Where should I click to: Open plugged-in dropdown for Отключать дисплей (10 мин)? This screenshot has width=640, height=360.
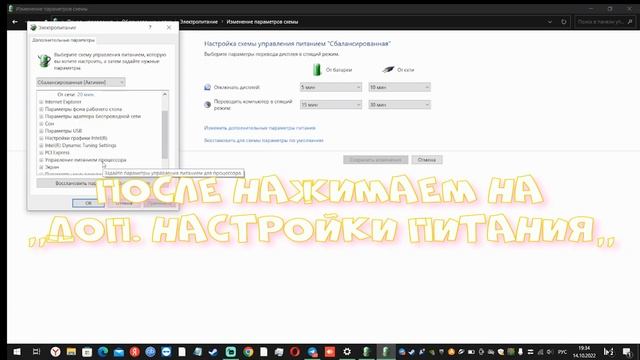399,87
